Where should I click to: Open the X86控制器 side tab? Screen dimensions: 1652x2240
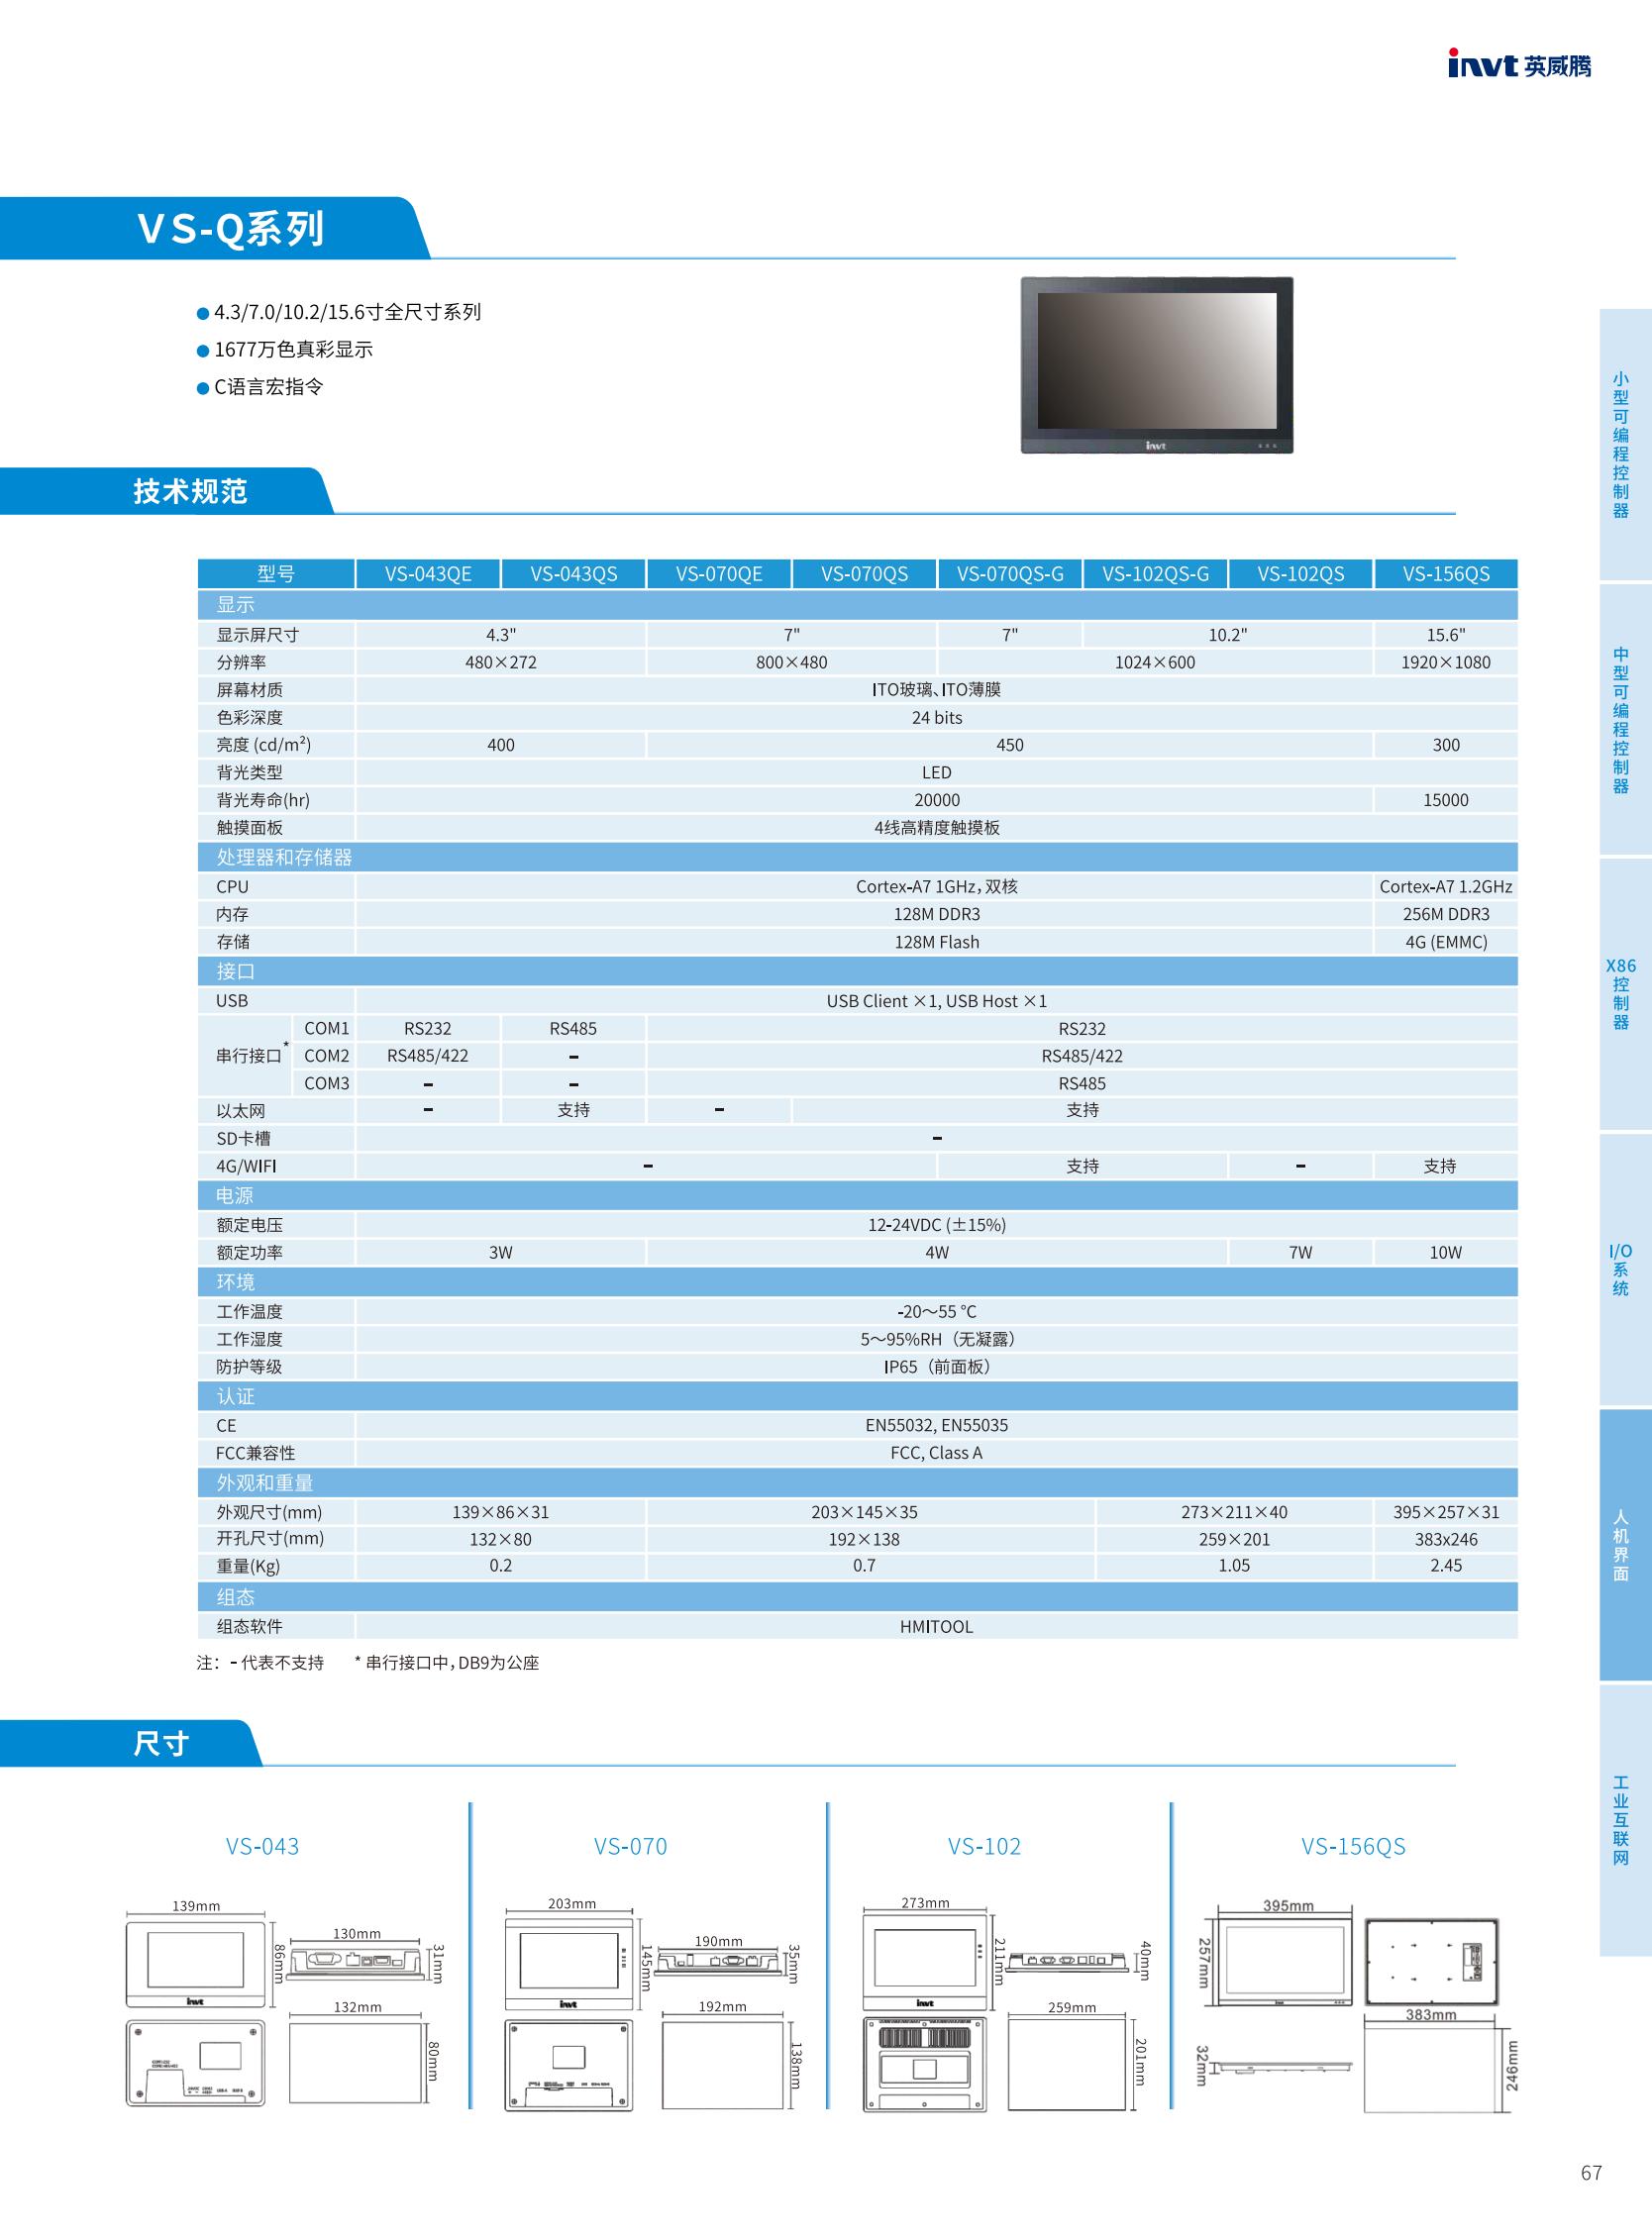click(1625, 994)
